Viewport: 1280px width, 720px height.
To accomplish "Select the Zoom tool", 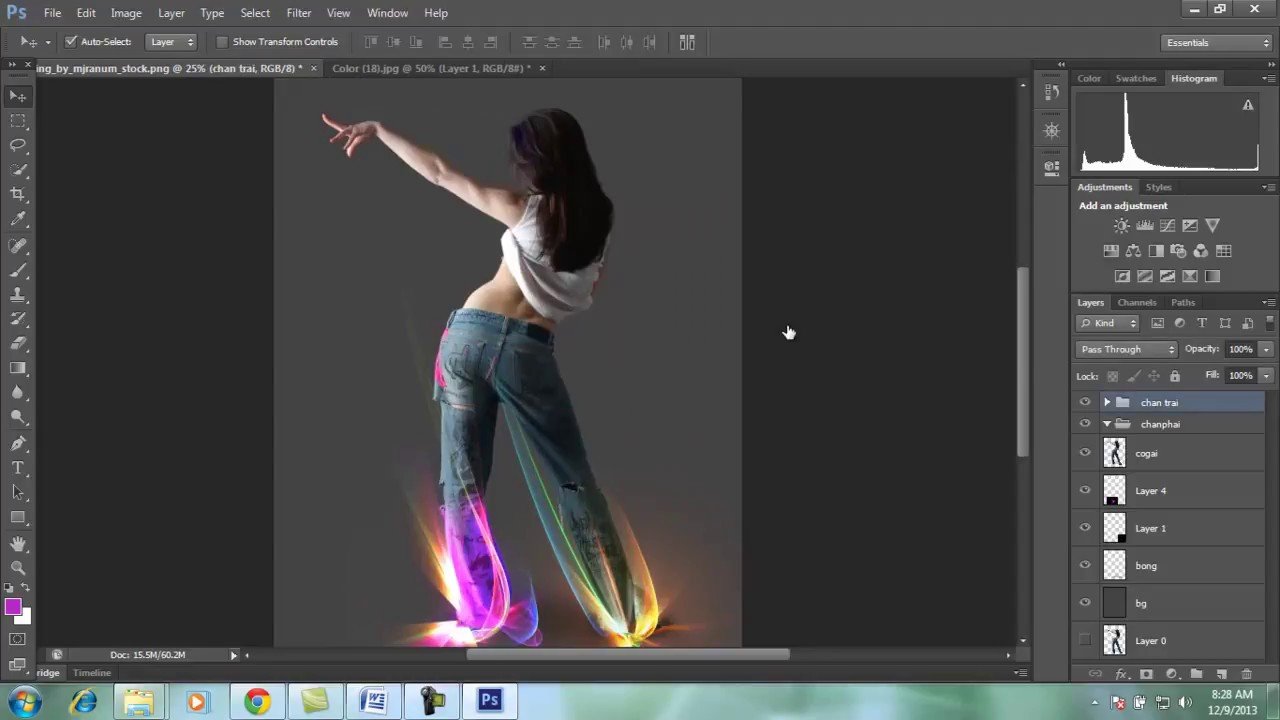I will [18, 566].
